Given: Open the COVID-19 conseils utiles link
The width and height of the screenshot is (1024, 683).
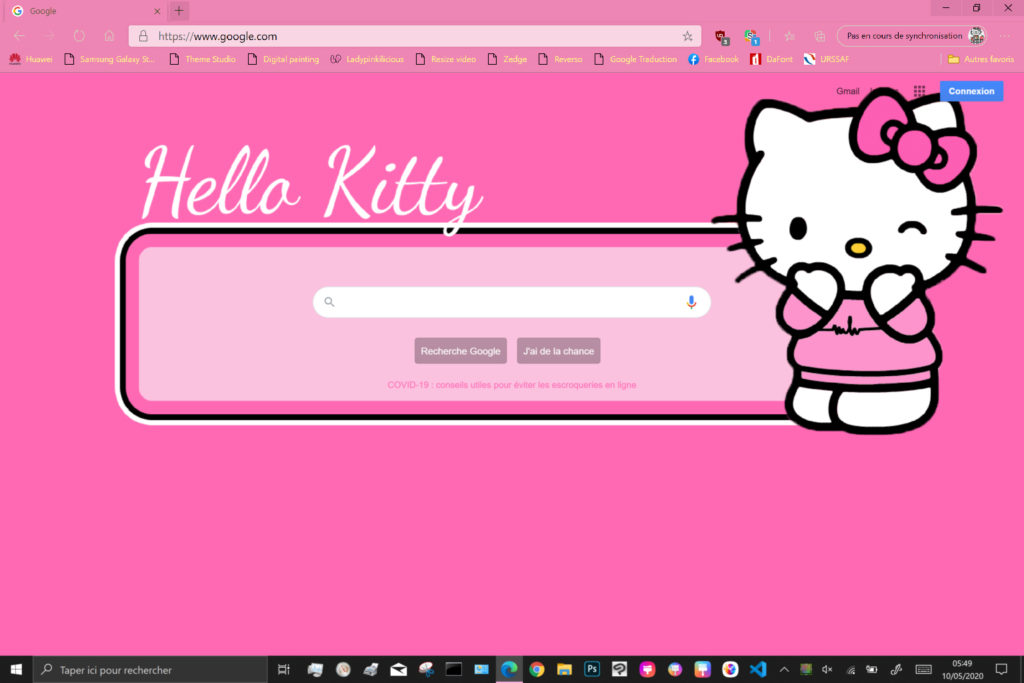Looking at the screenshot, I should [511, 385].
